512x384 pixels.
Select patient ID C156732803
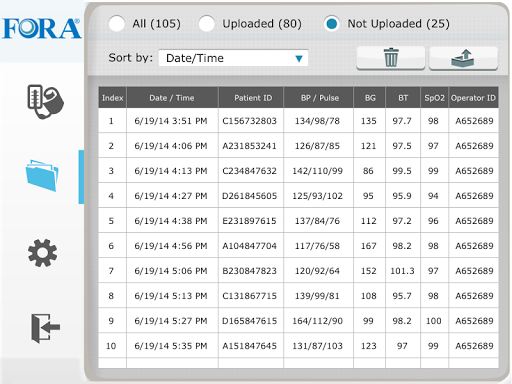250,121
